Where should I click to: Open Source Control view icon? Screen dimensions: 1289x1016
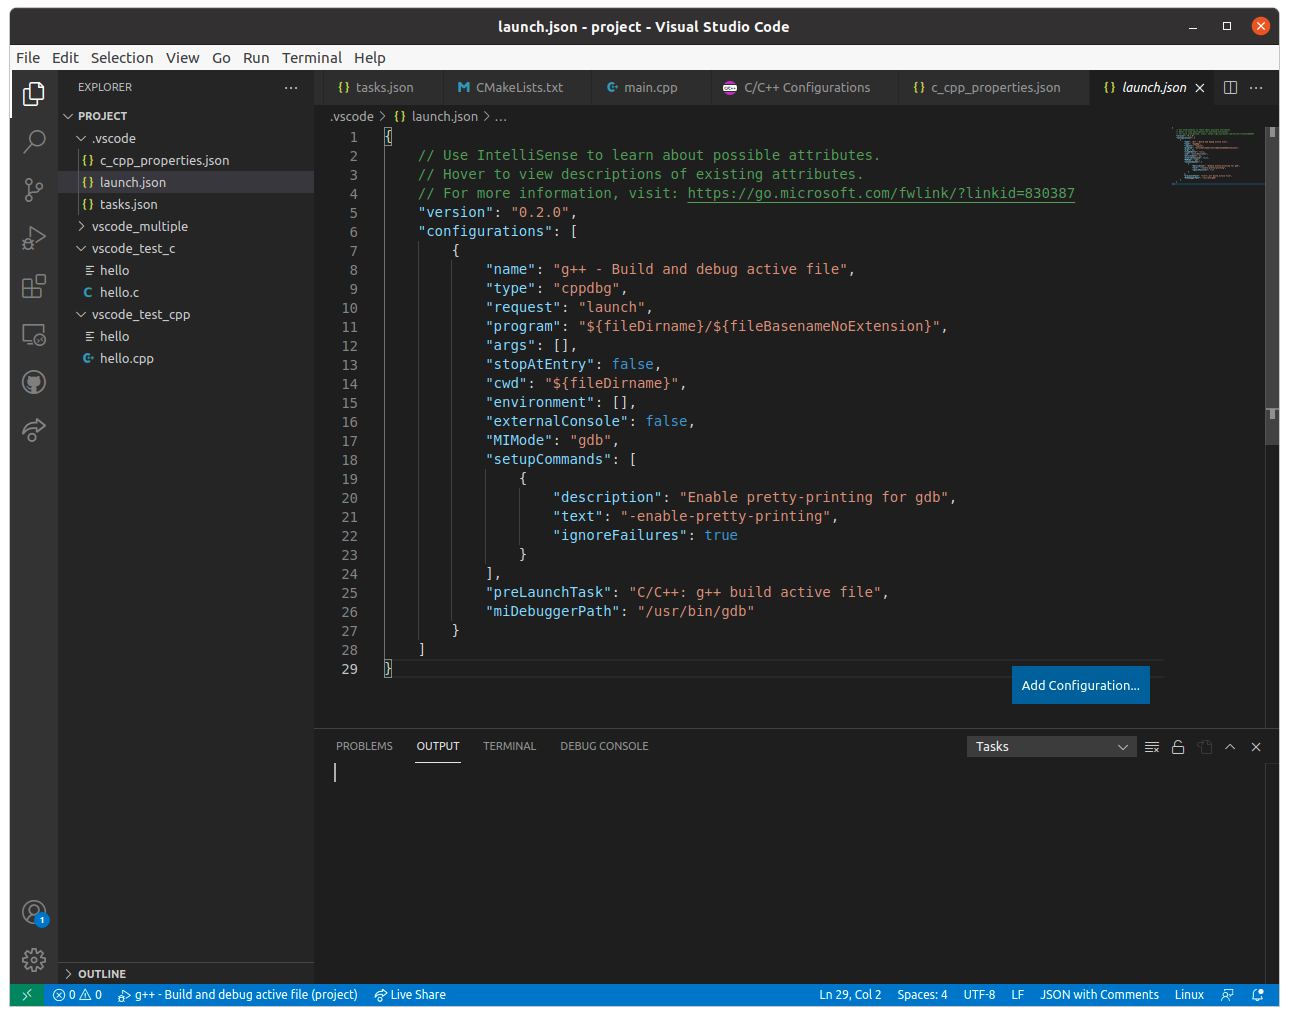click(x=34, y=189)
